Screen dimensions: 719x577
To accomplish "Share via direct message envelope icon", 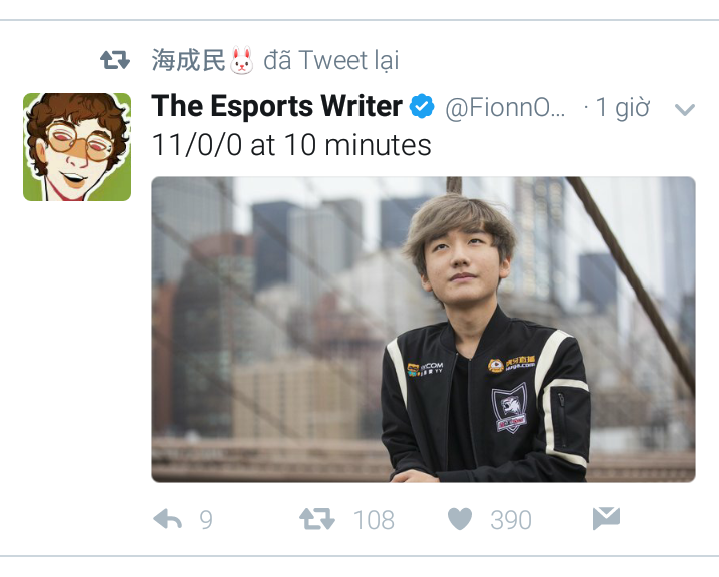I will (606, 519).
